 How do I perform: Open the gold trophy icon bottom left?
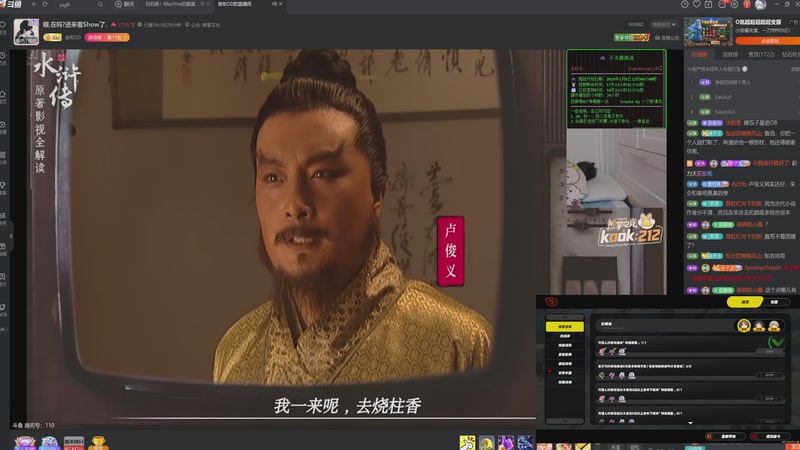tap(98, 442)
